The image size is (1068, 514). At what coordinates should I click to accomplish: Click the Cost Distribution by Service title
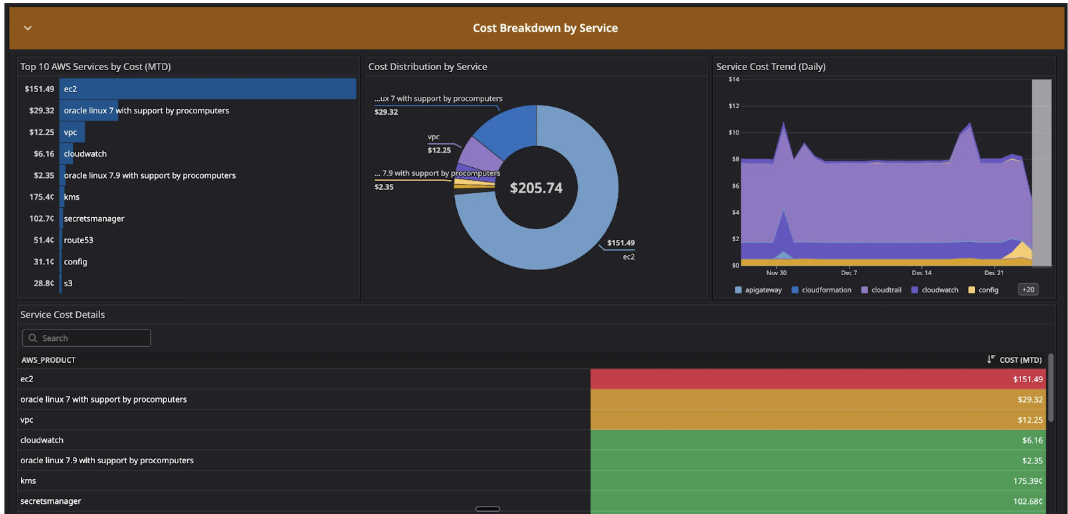(x=428, y=67)
